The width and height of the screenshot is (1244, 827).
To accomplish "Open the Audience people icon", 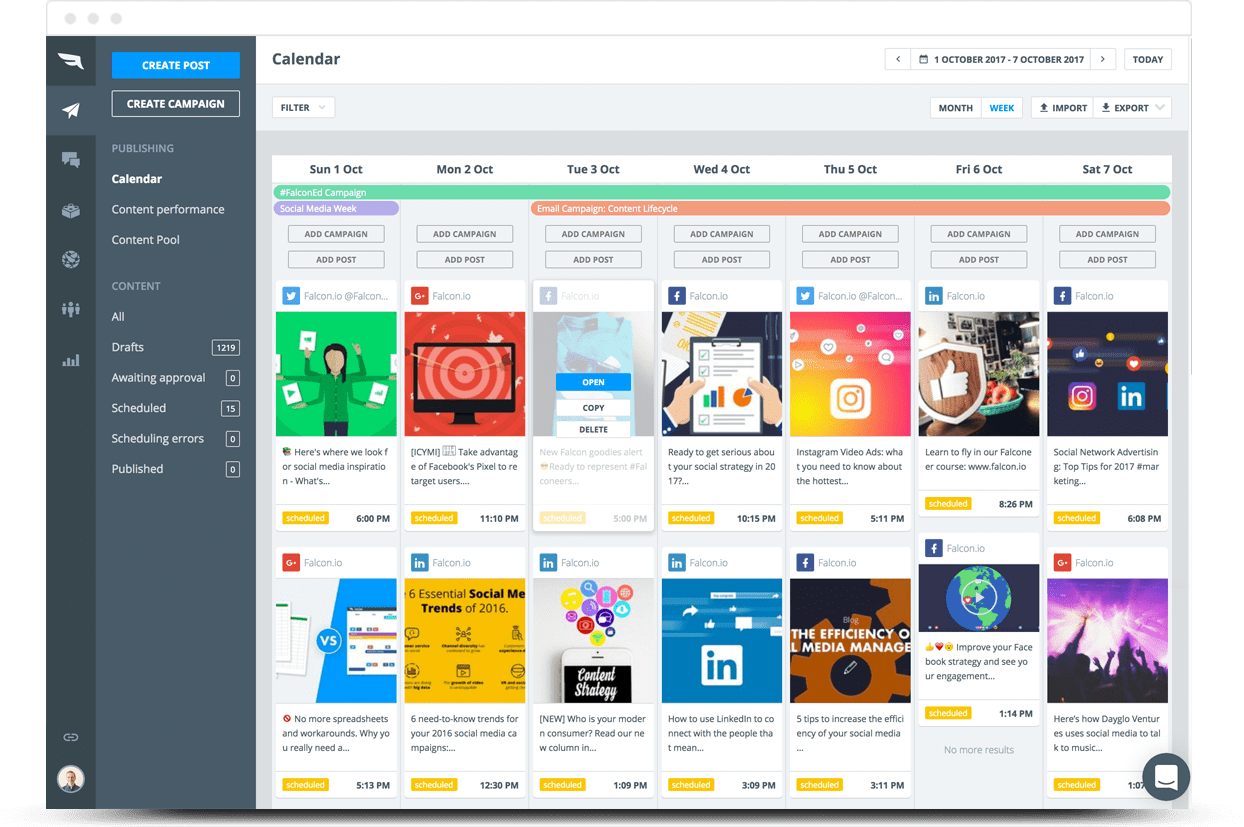I will pyautogui.click(x=70, y=310).
